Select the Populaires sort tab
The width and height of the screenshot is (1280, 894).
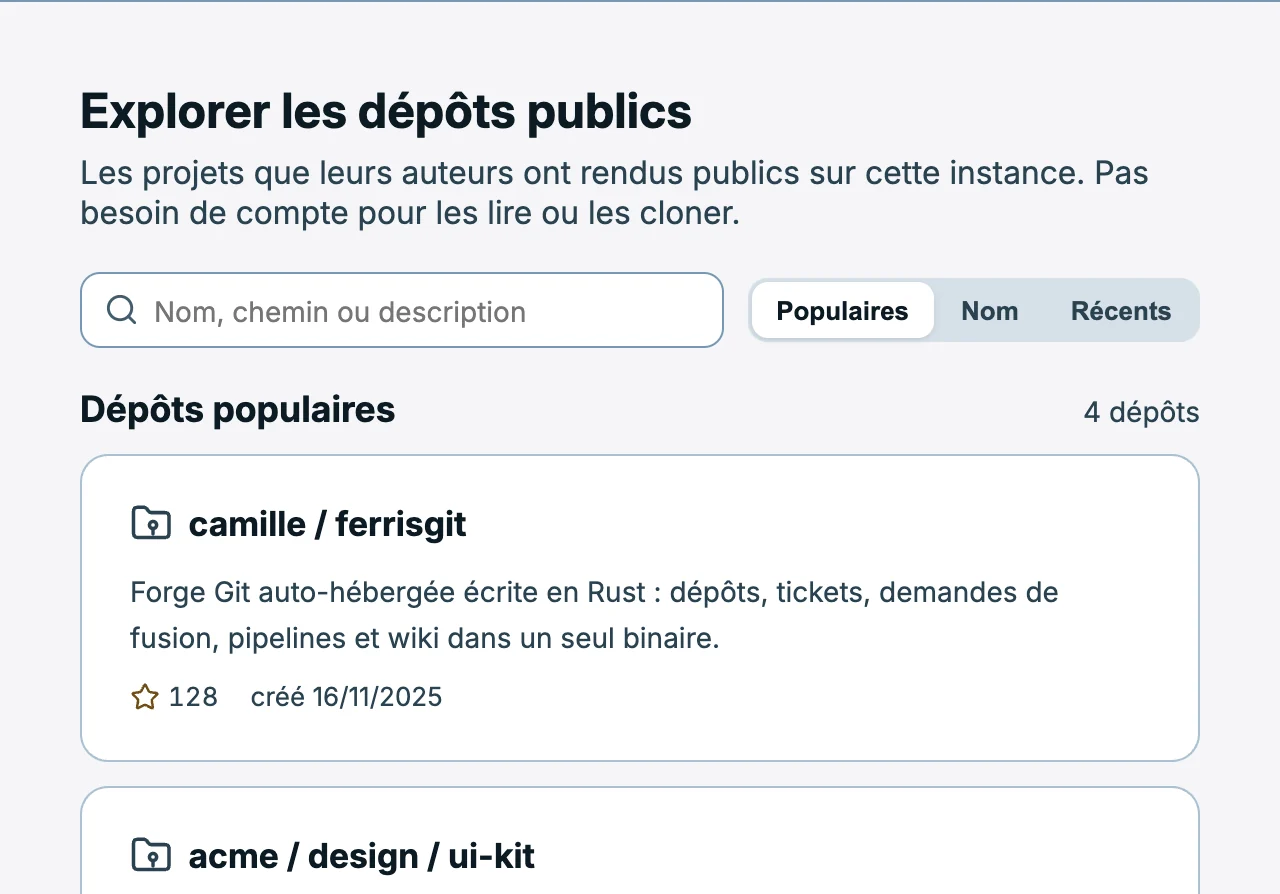click(x=842, y=311)
